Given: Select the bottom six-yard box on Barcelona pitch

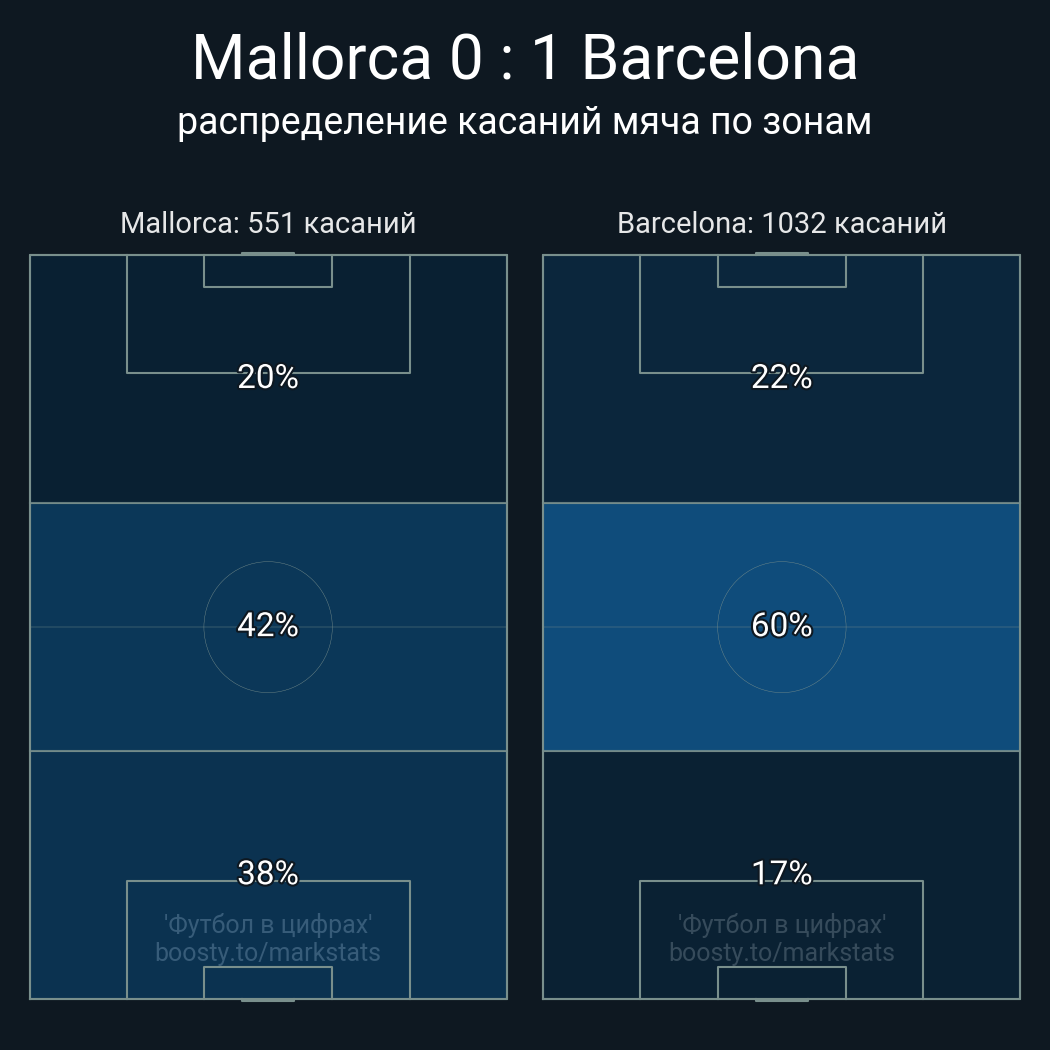Looking at the screenshot, I should click(x=781, y=982).
